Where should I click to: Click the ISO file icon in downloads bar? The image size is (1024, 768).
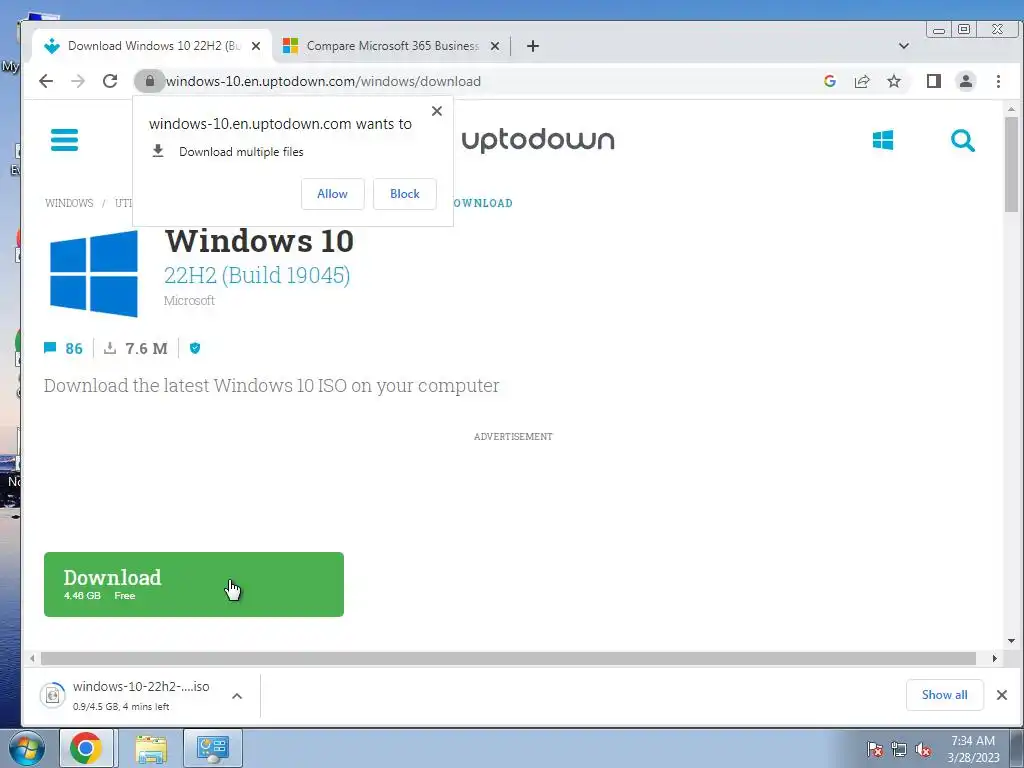click(52, 696)
